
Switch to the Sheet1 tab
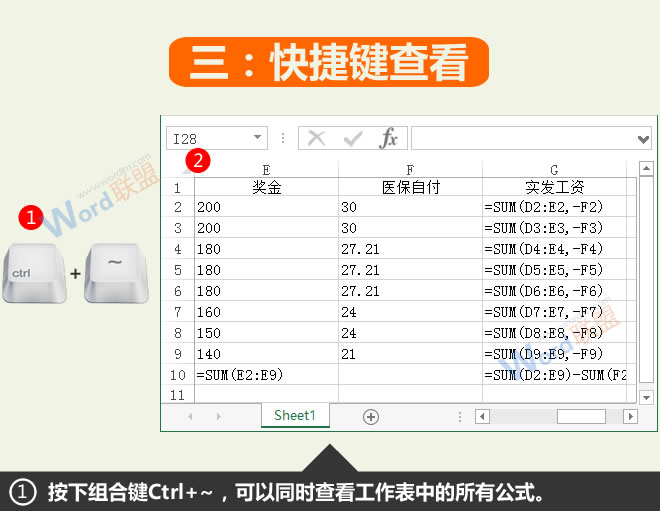coord(294,416)
